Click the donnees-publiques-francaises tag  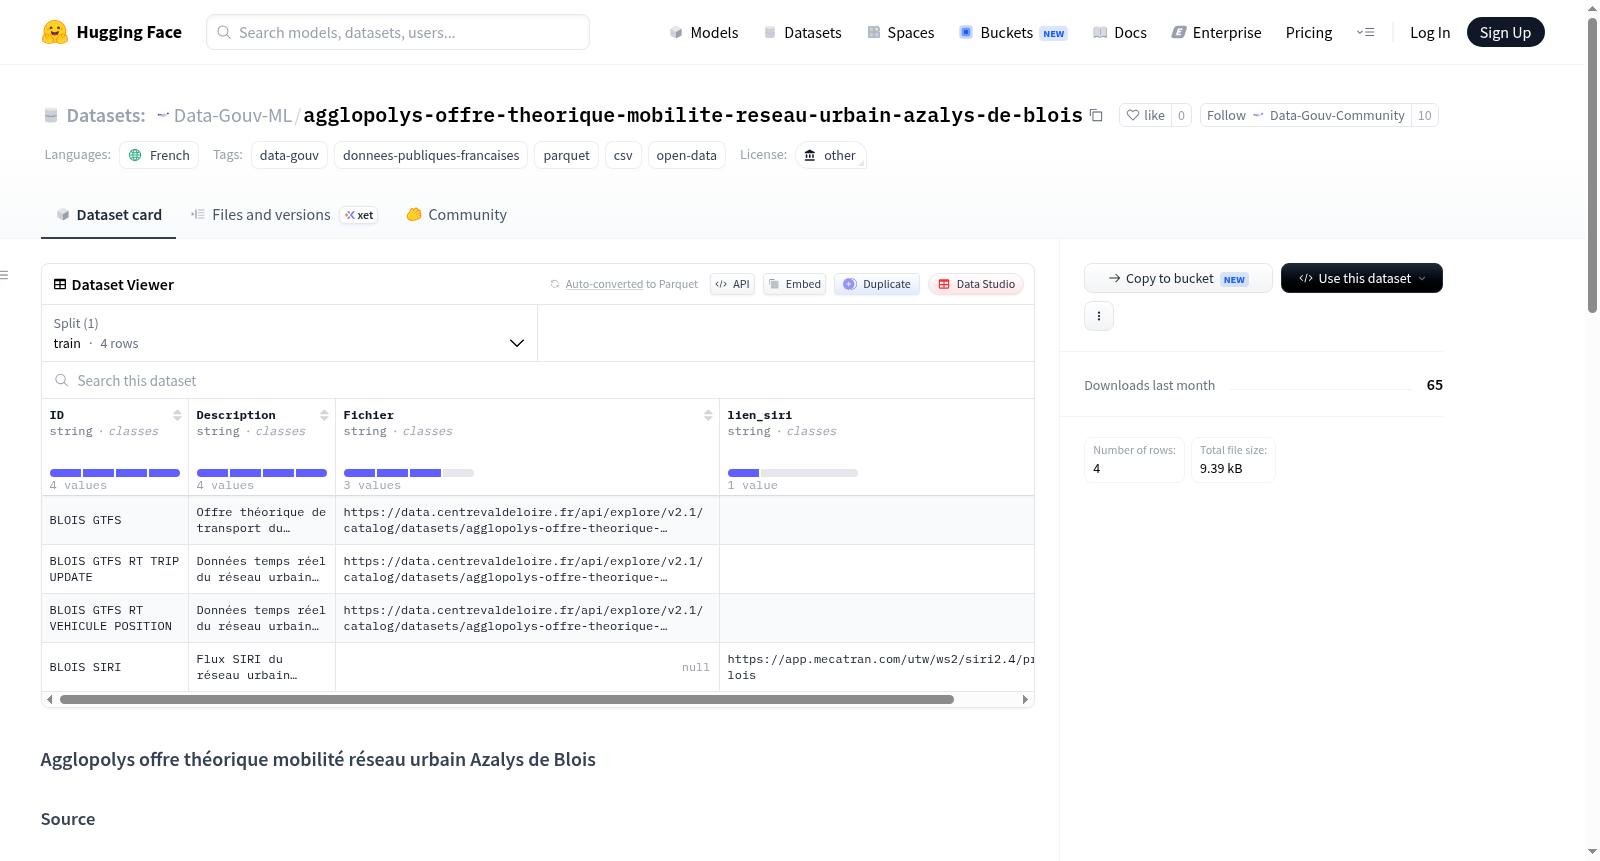431,155
